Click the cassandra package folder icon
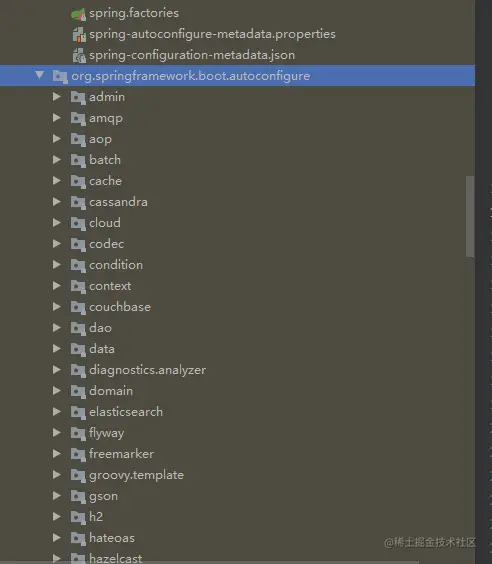Image resolution: width=492 pixels, height=564 pixels. tap(78, 203)
